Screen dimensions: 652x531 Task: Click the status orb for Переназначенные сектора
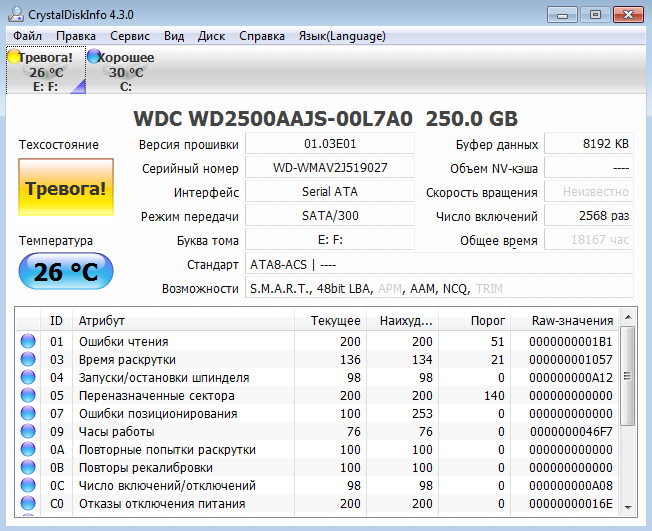pyautogui.click(x=28, y=395)
